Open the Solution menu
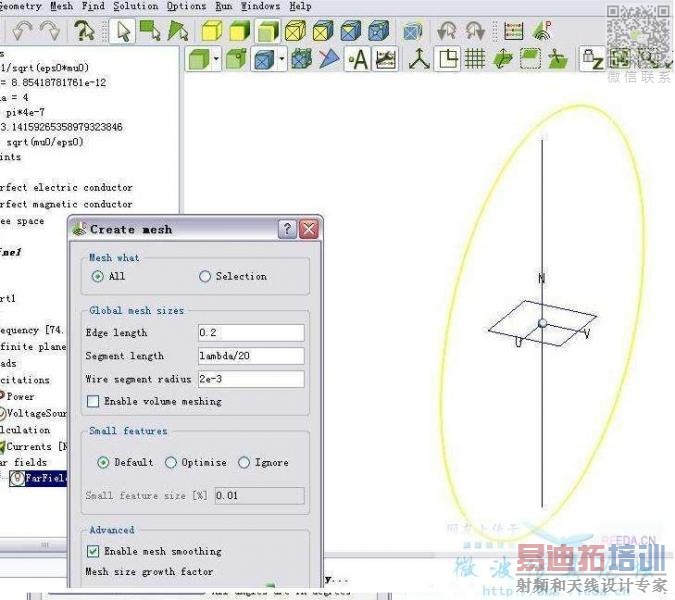675x600 pixels. point(136,6)
